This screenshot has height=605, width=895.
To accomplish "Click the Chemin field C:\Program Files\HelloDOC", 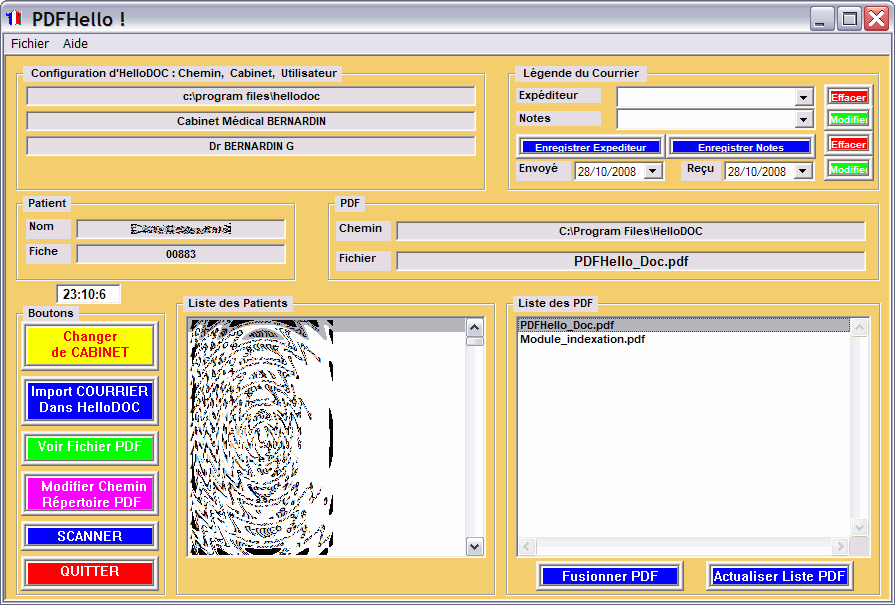I will pyautogui.click(x=631, y=231).
